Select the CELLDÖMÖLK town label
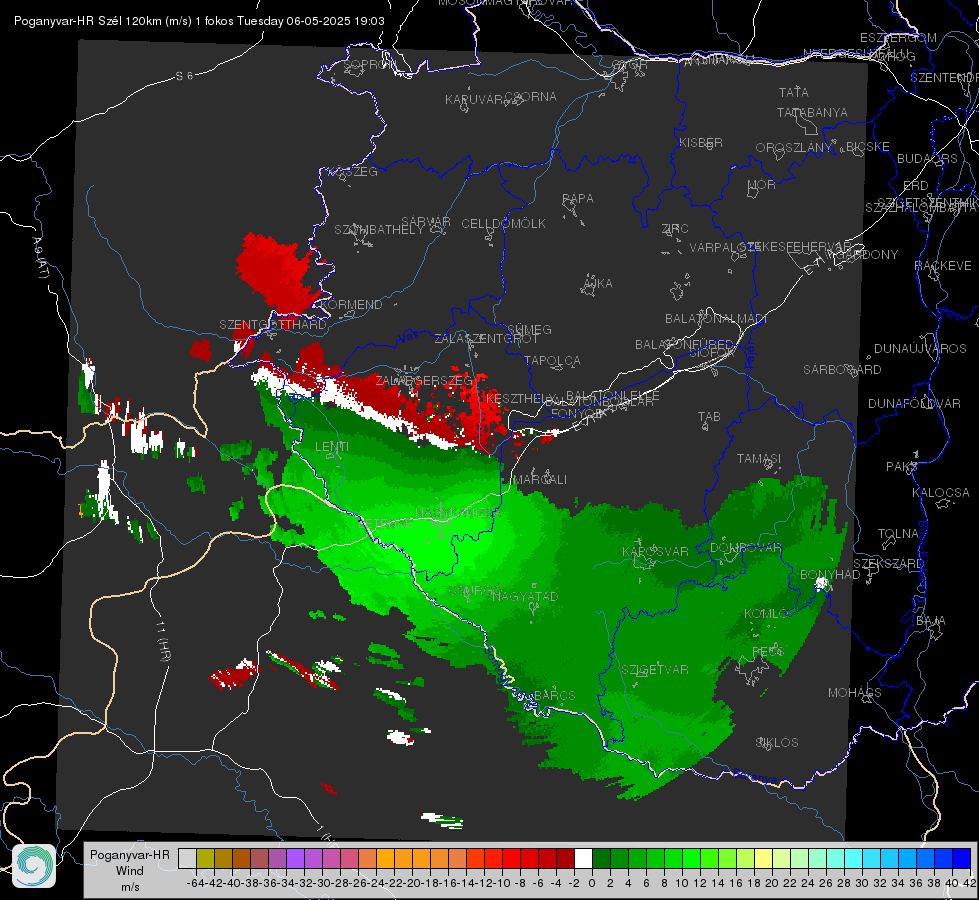Screen dimensions: 979x900 (x=503, y=224)
